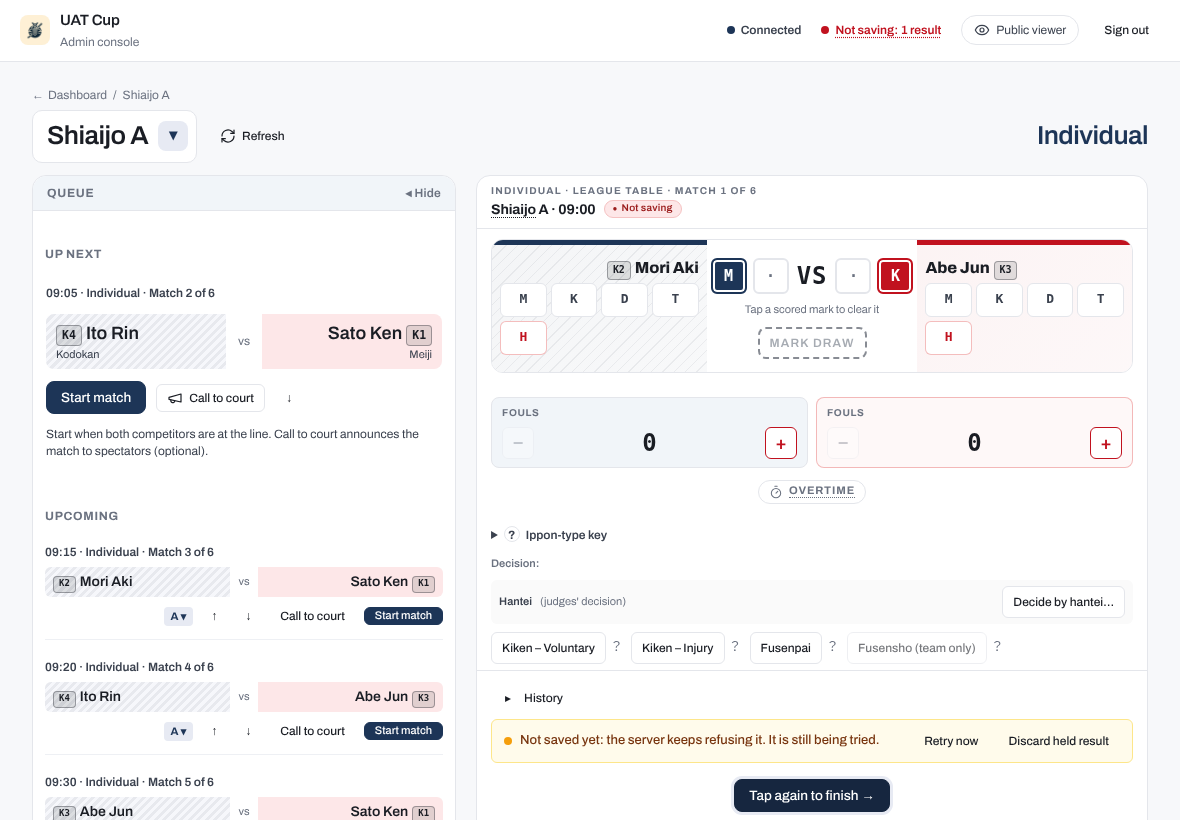Screen dimensions: 1180x820
Task: Award Tsuki (T) to Abe Jun
Action: tap(1100, 299)
